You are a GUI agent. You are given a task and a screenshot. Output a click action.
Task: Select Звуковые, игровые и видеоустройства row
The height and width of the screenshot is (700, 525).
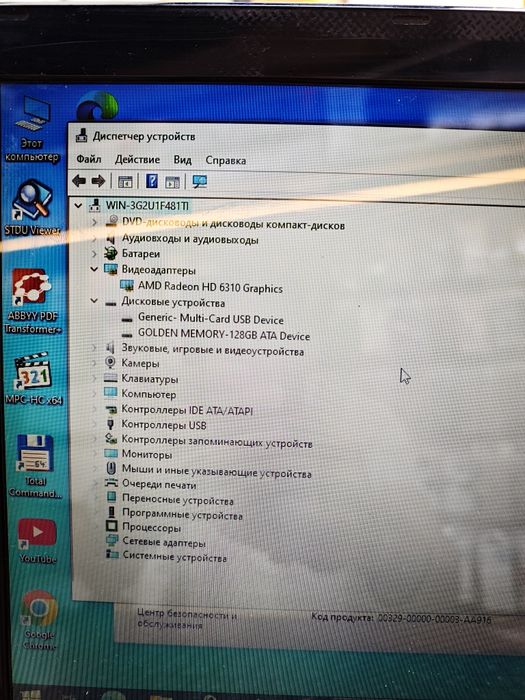212,350
